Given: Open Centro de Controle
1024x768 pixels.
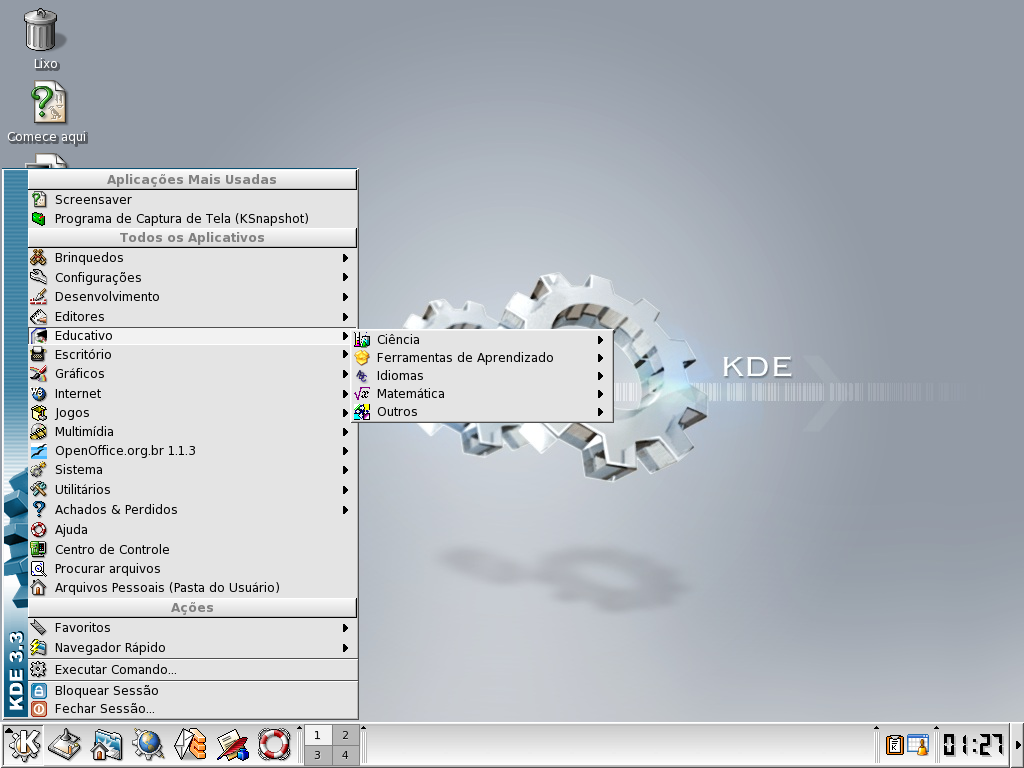Looking at the screenshot, I should [193, 549].
